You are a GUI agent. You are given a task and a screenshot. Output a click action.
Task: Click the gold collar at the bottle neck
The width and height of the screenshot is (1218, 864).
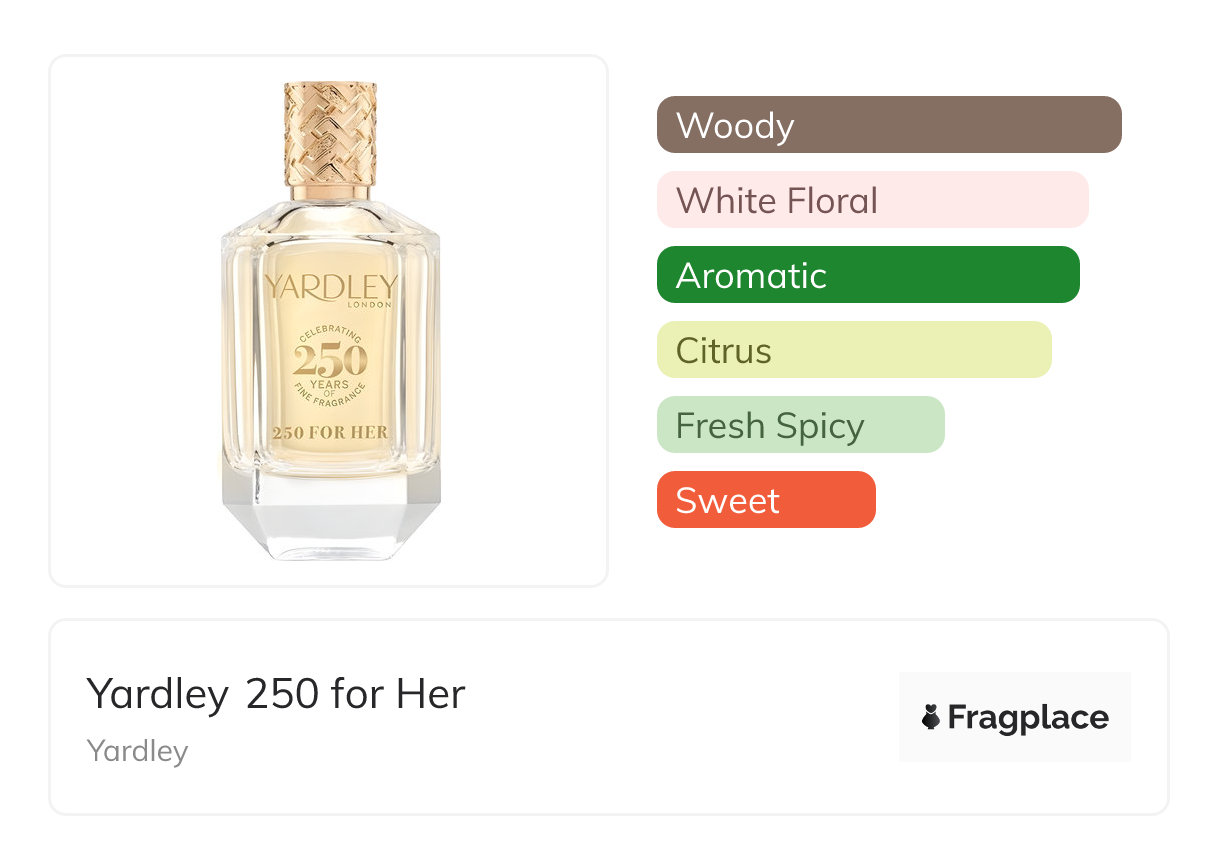(330, 191)
